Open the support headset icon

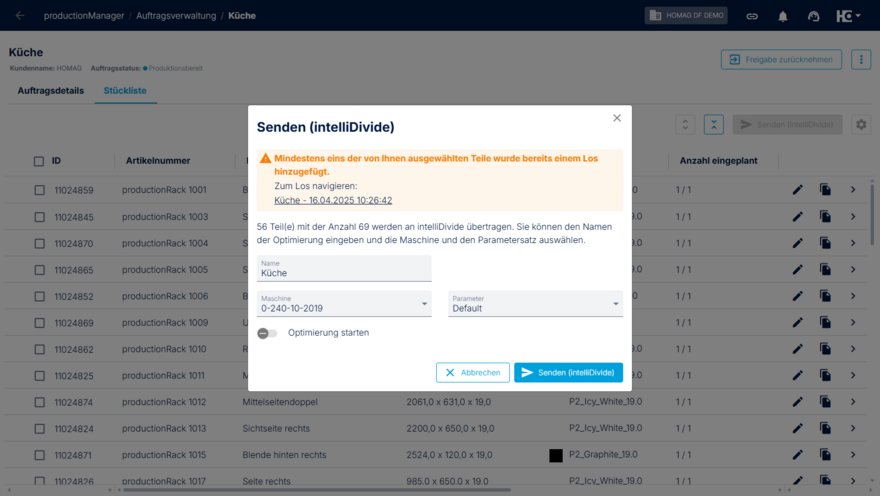click(x=814, y=16)
